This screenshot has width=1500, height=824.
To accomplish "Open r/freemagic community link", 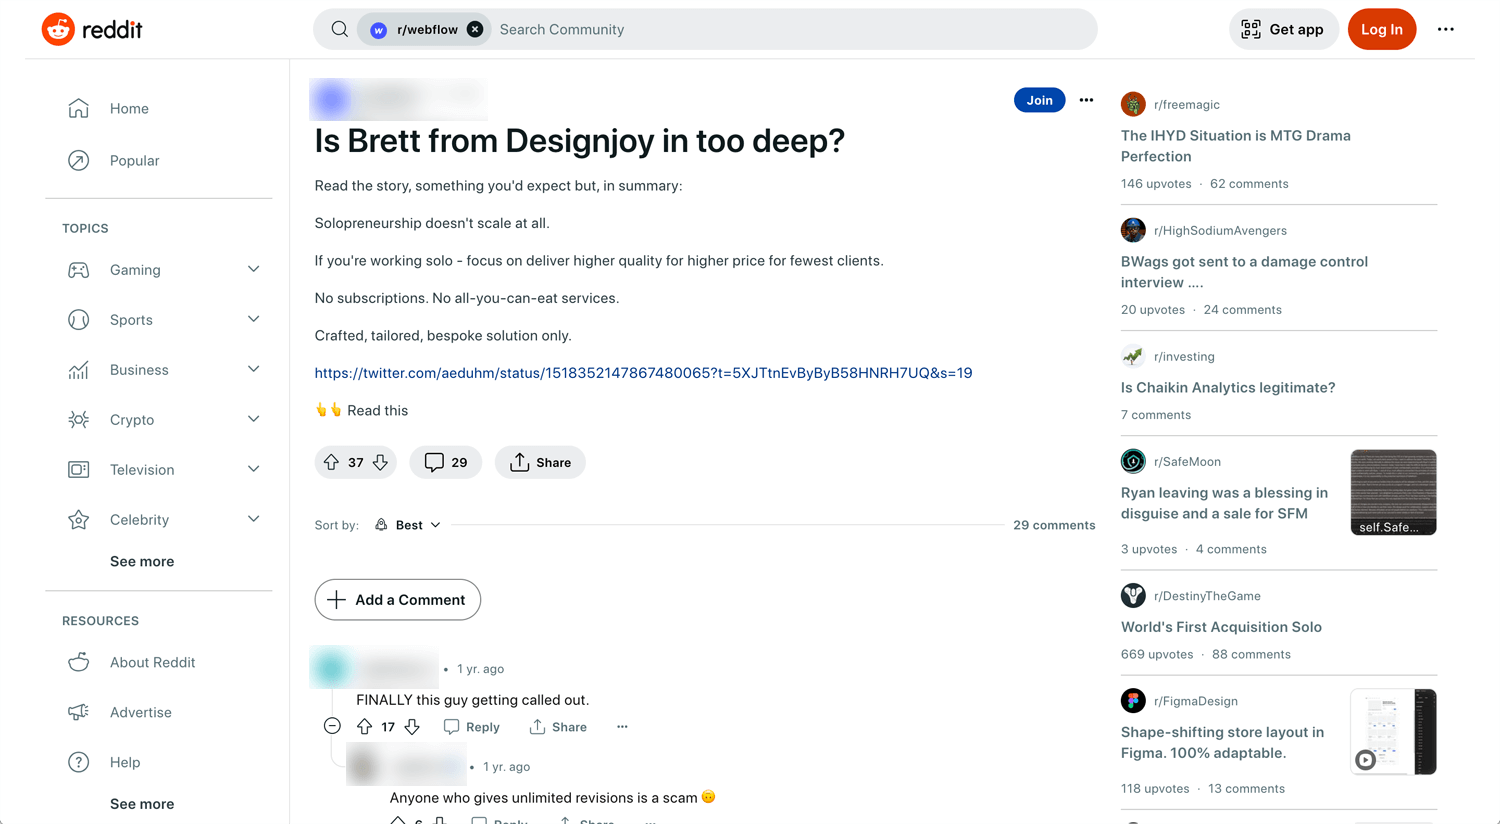I will (1186, 104).
